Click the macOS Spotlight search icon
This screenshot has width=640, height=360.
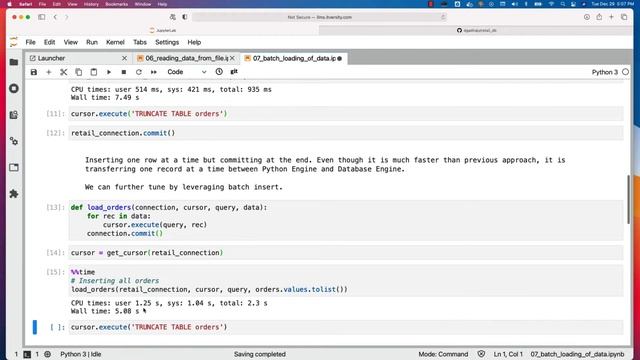(x=563, y=4)
